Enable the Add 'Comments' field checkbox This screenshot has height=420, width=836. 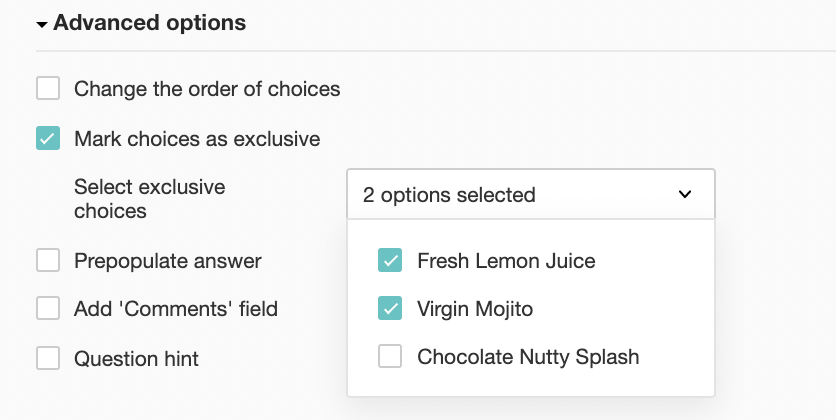click(48, 309)
